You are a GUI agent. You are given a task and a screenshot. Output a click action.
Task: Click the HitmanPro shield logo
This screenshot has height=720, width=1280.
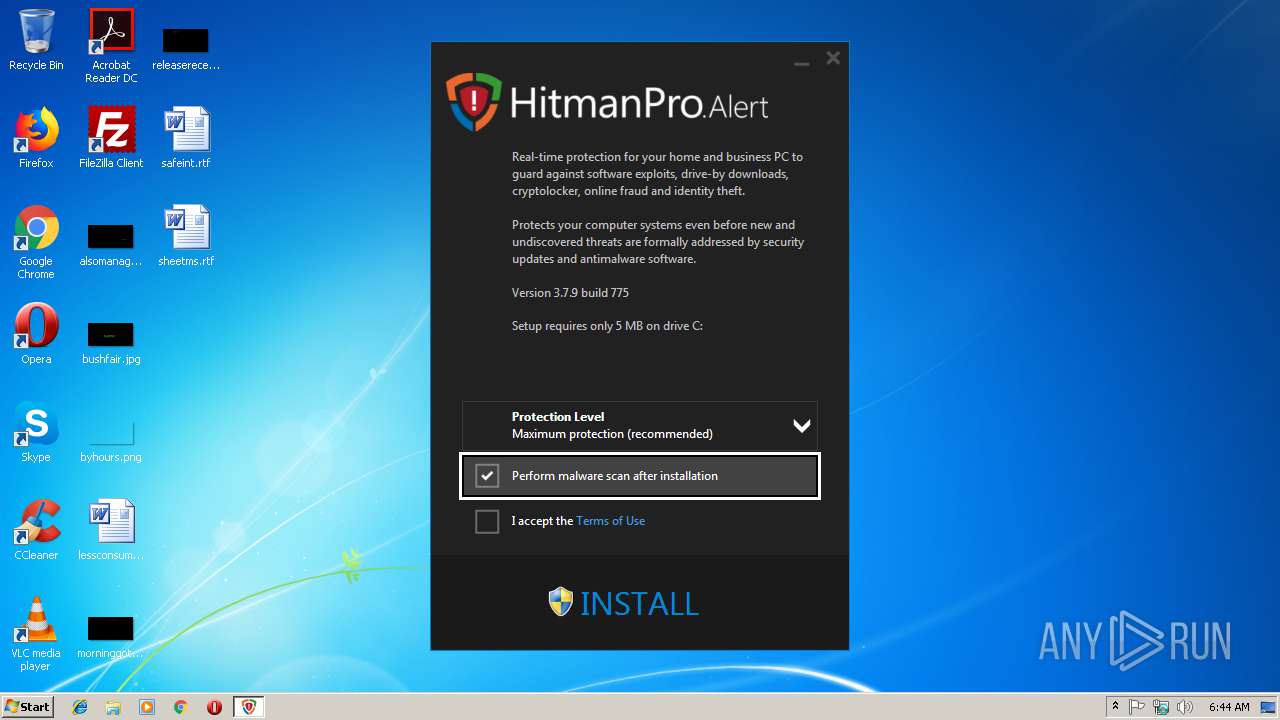tap(473, 102)
